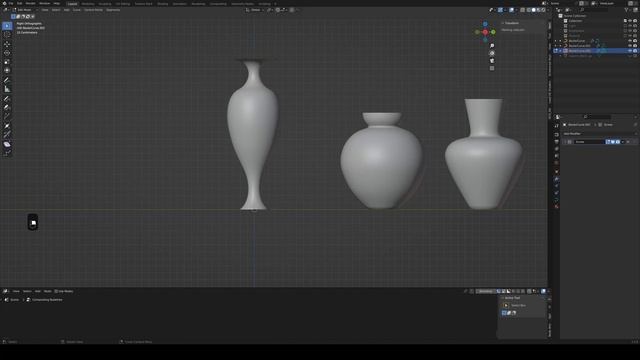Open the File menu
640x360 pixels.
point(11,3)
